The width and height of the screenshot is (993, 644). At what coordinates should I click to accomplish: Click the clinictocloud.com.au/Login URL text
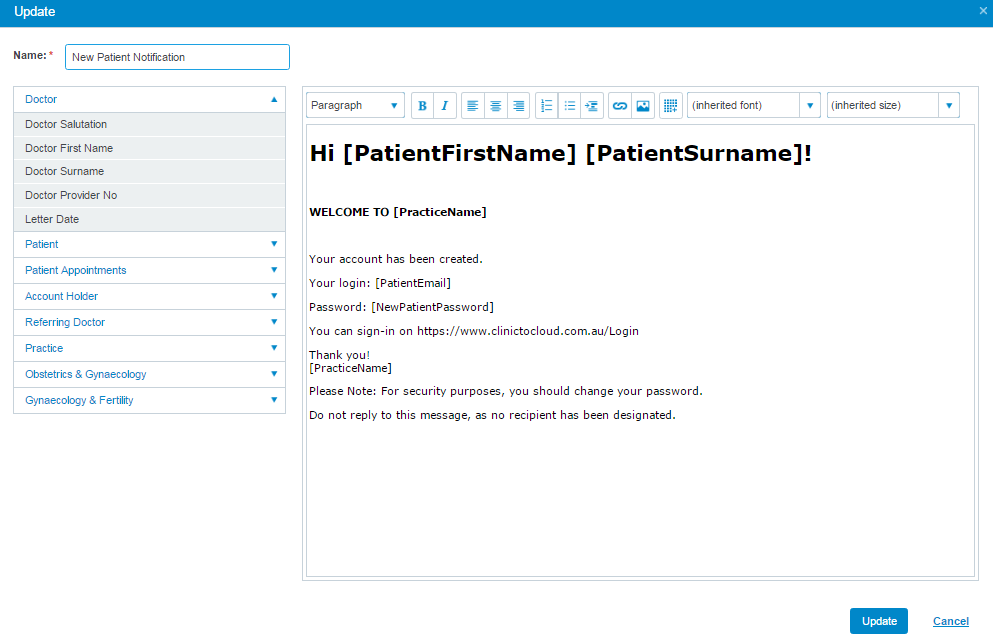528,331
